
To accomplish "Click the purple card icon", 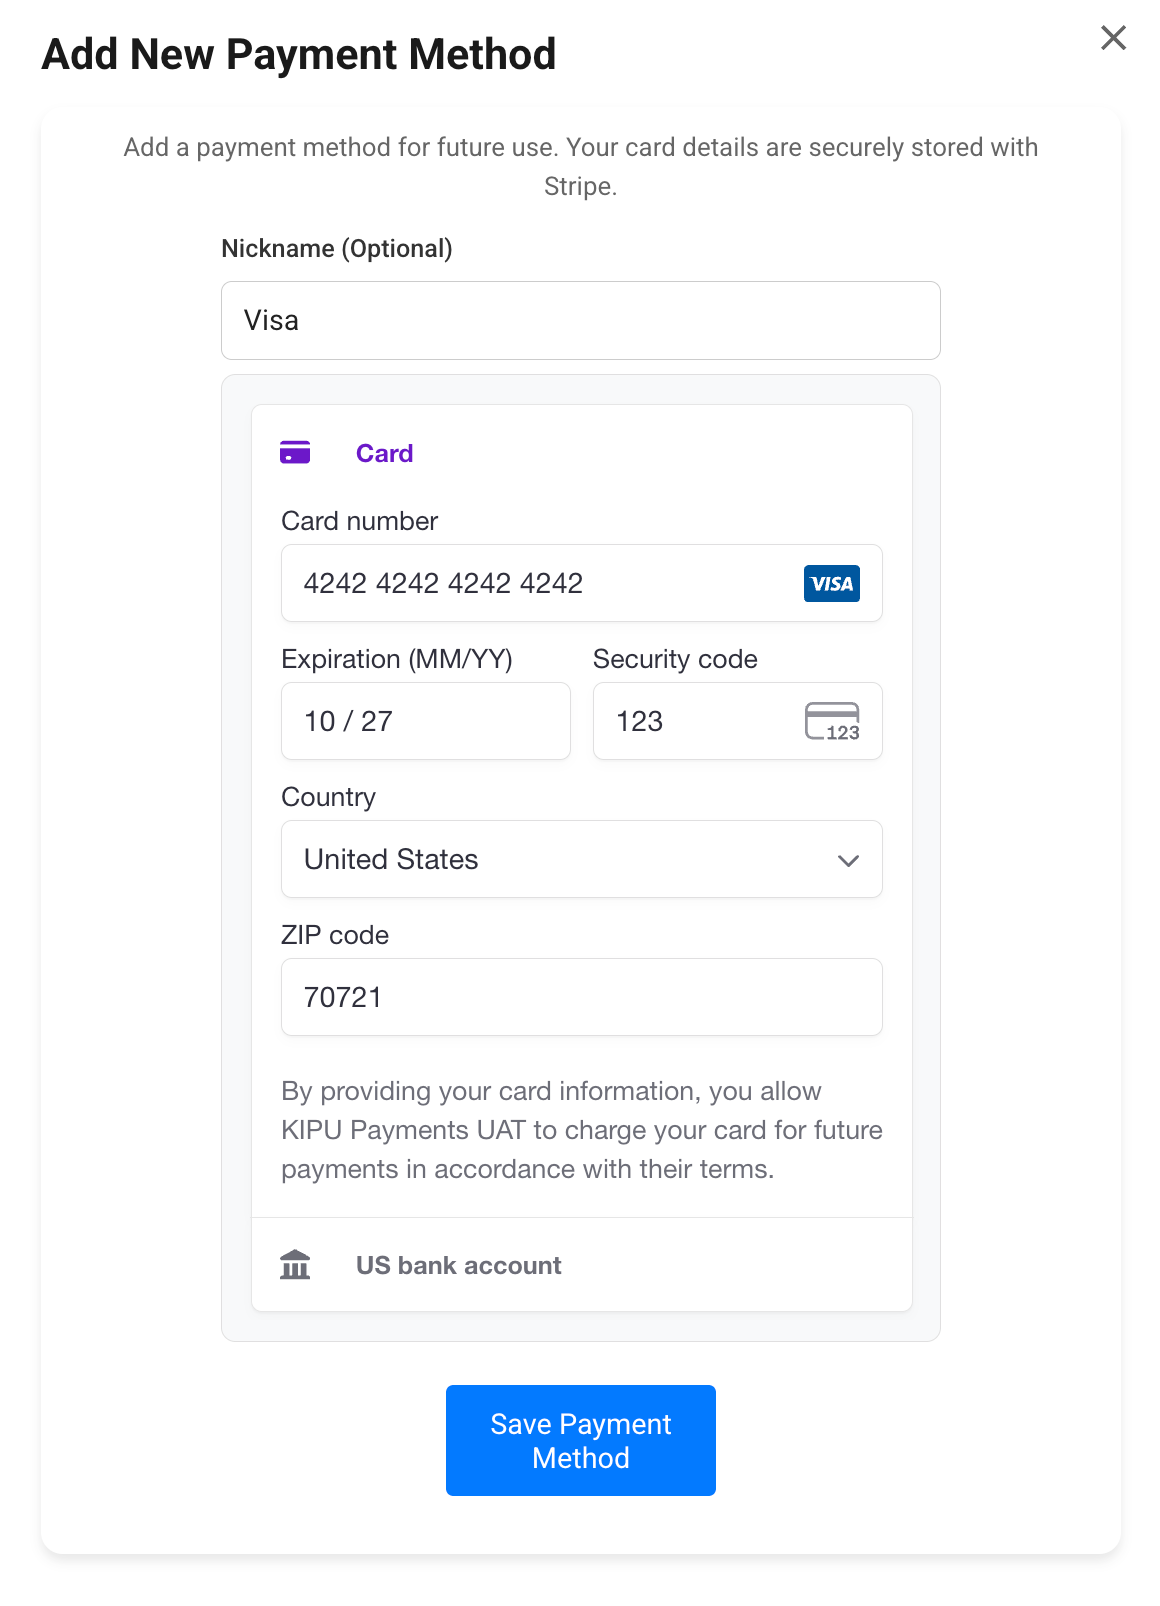I will pos(295,452).
